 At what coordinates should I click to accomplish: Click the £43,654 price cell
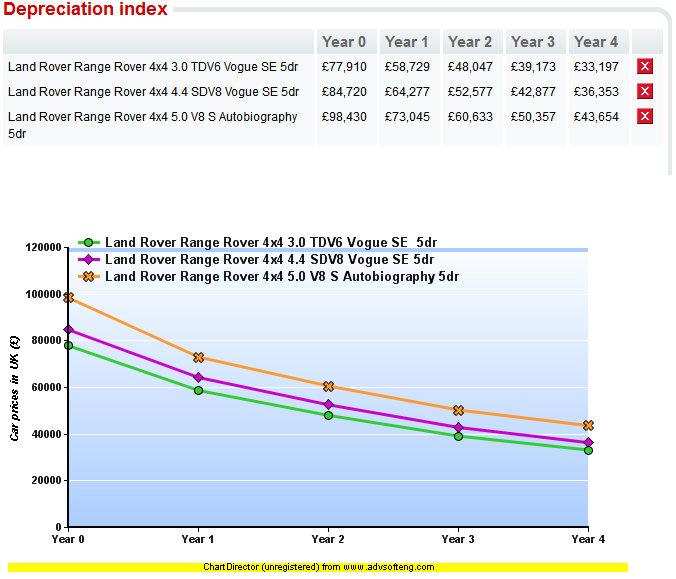[x=596, y=117]
